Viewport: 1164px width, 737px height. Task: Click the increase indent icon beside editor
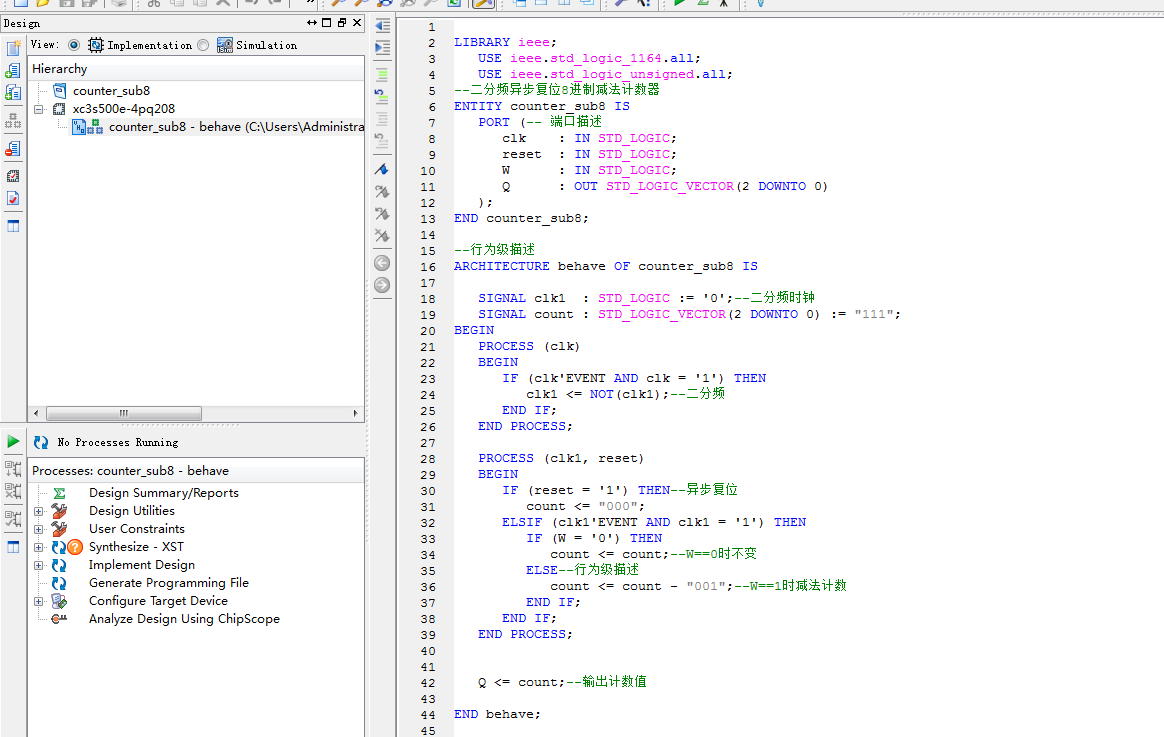click(382, 47)
